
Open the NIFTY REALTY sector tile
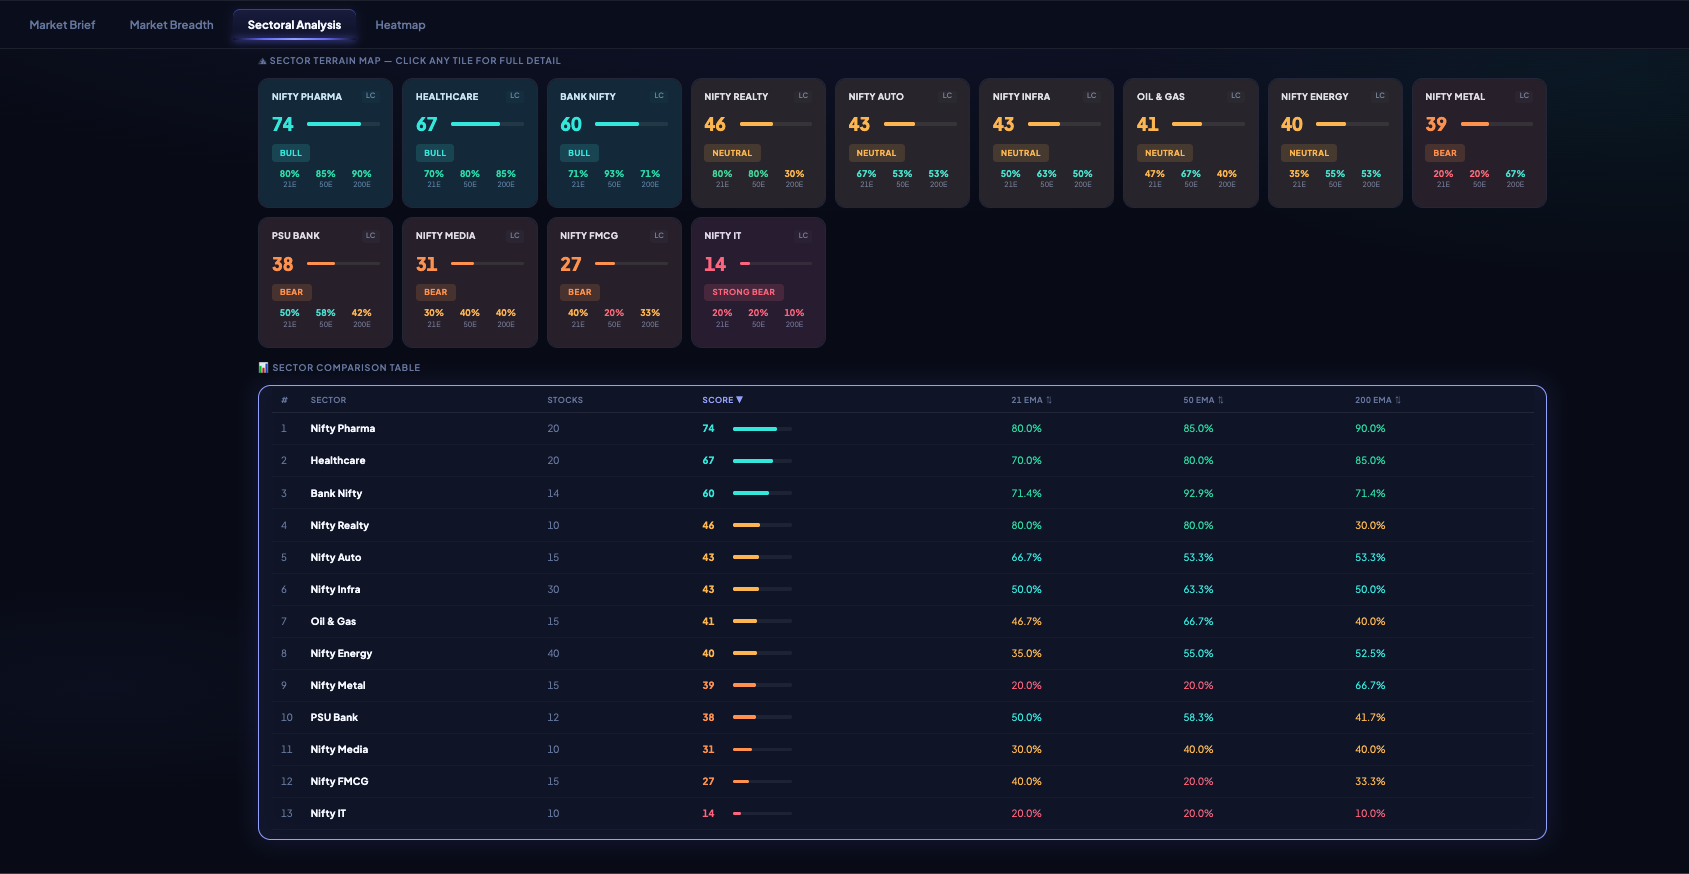pyautogui.click(x=758, y=143)
